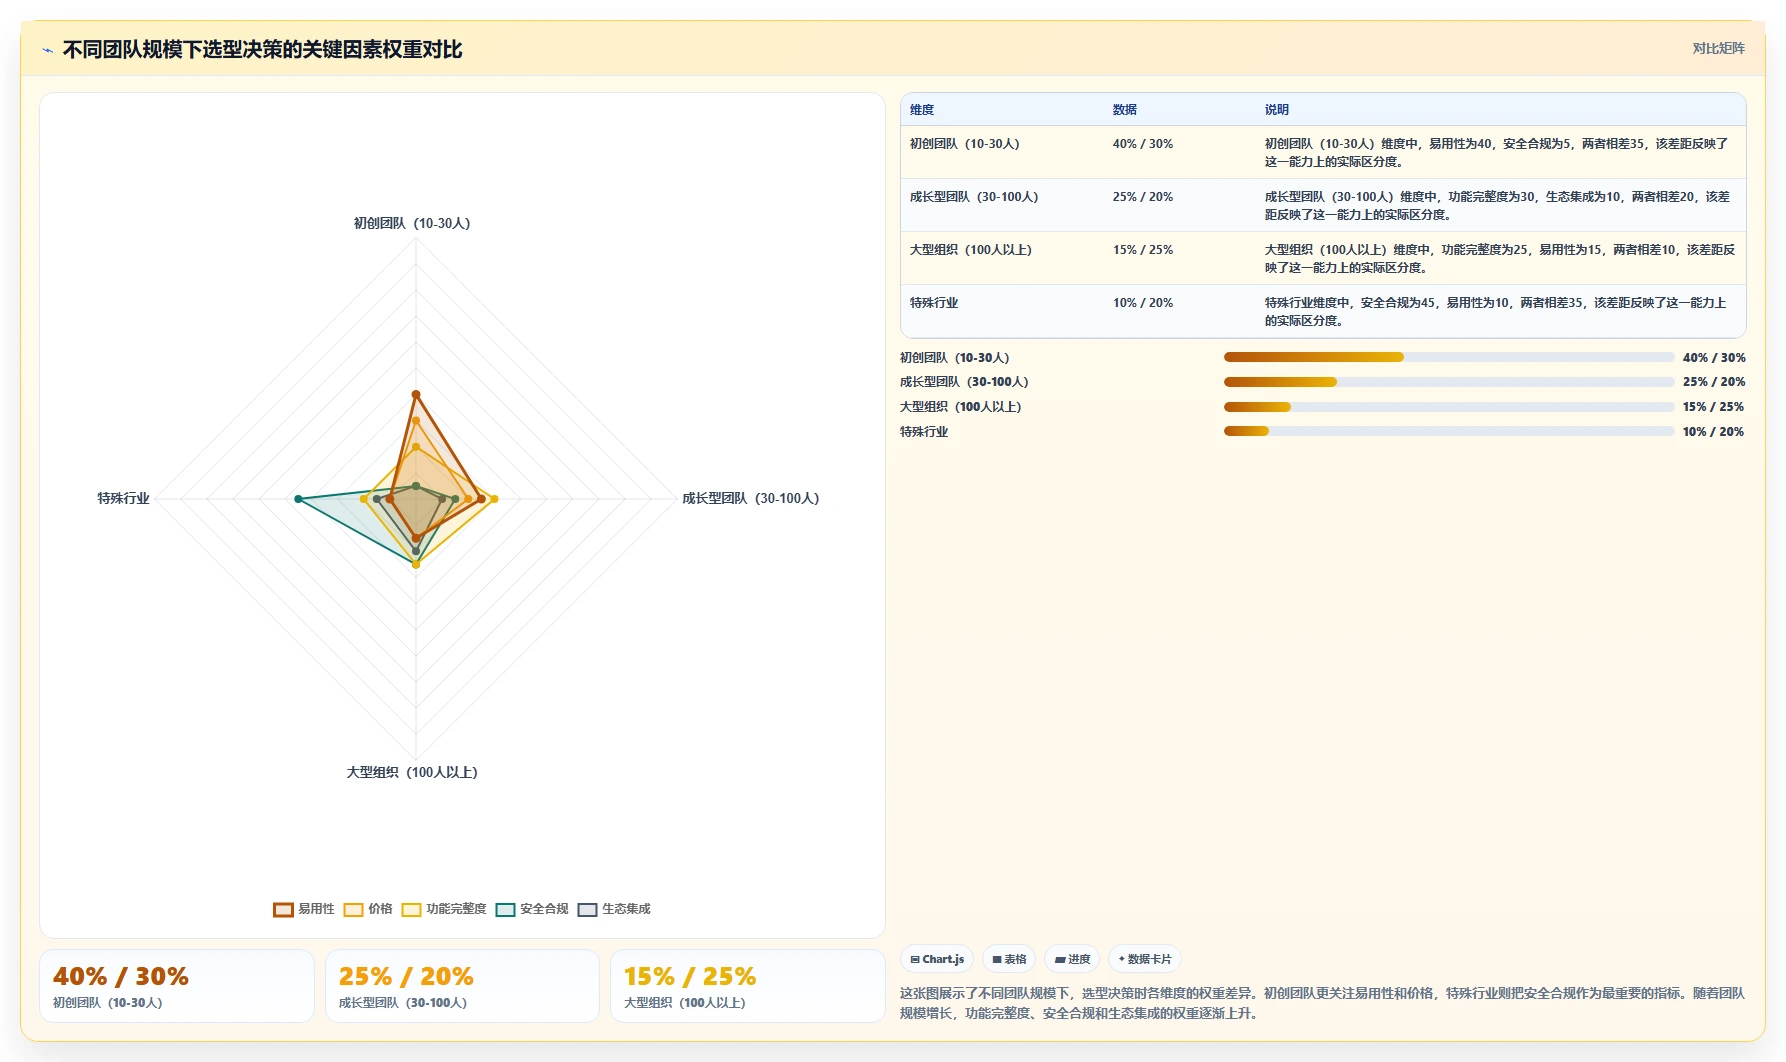
Task: Click the 对比矩阵 label in header
Action: coord(1718,48)
